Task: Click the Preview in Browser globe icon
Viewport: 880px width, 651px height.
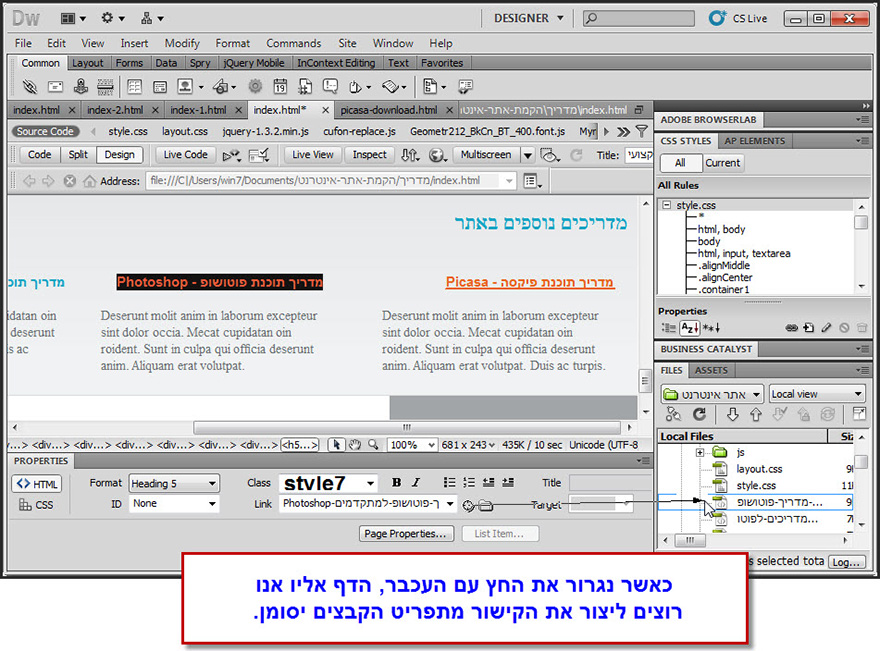Action: coord(437,155)
